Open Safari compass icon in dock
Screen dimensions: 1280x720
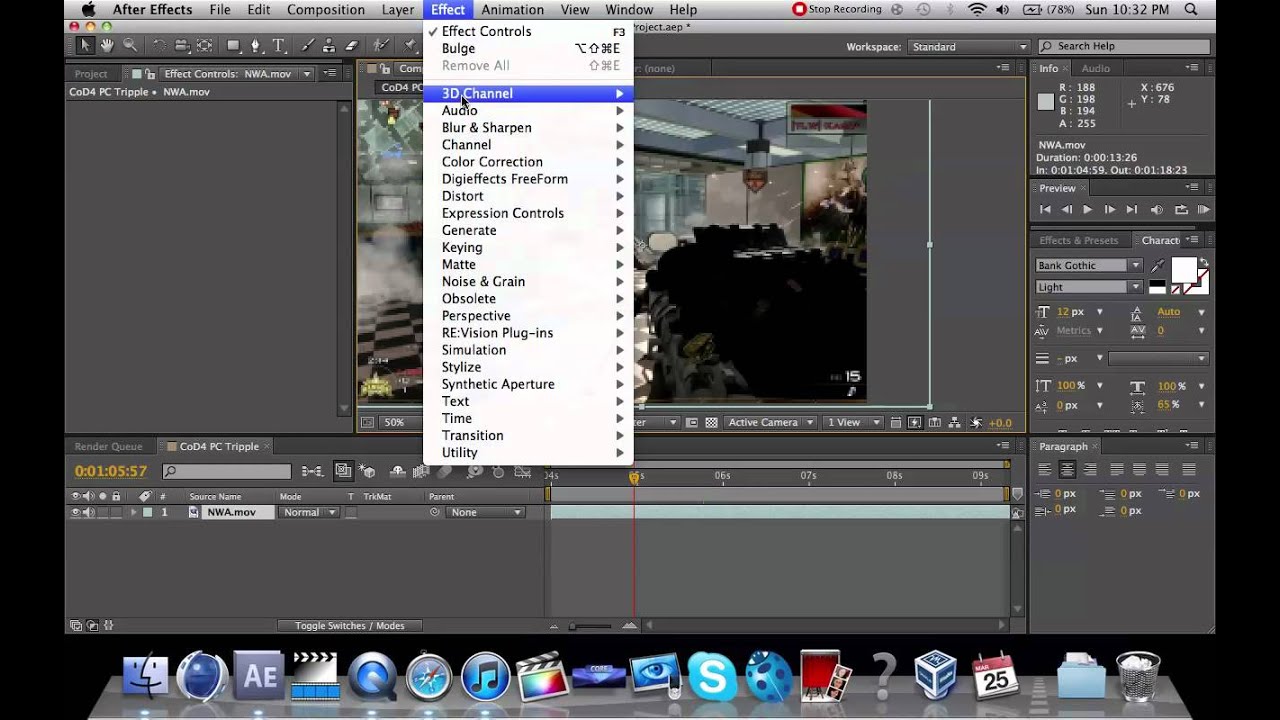coord(429,676)
